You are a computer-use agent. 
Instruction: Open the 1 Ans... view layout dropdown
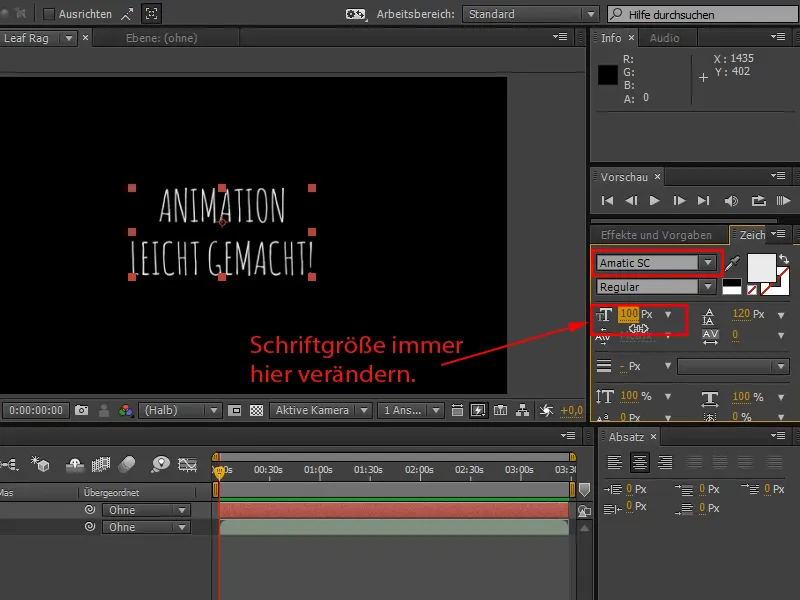[410, 410]
